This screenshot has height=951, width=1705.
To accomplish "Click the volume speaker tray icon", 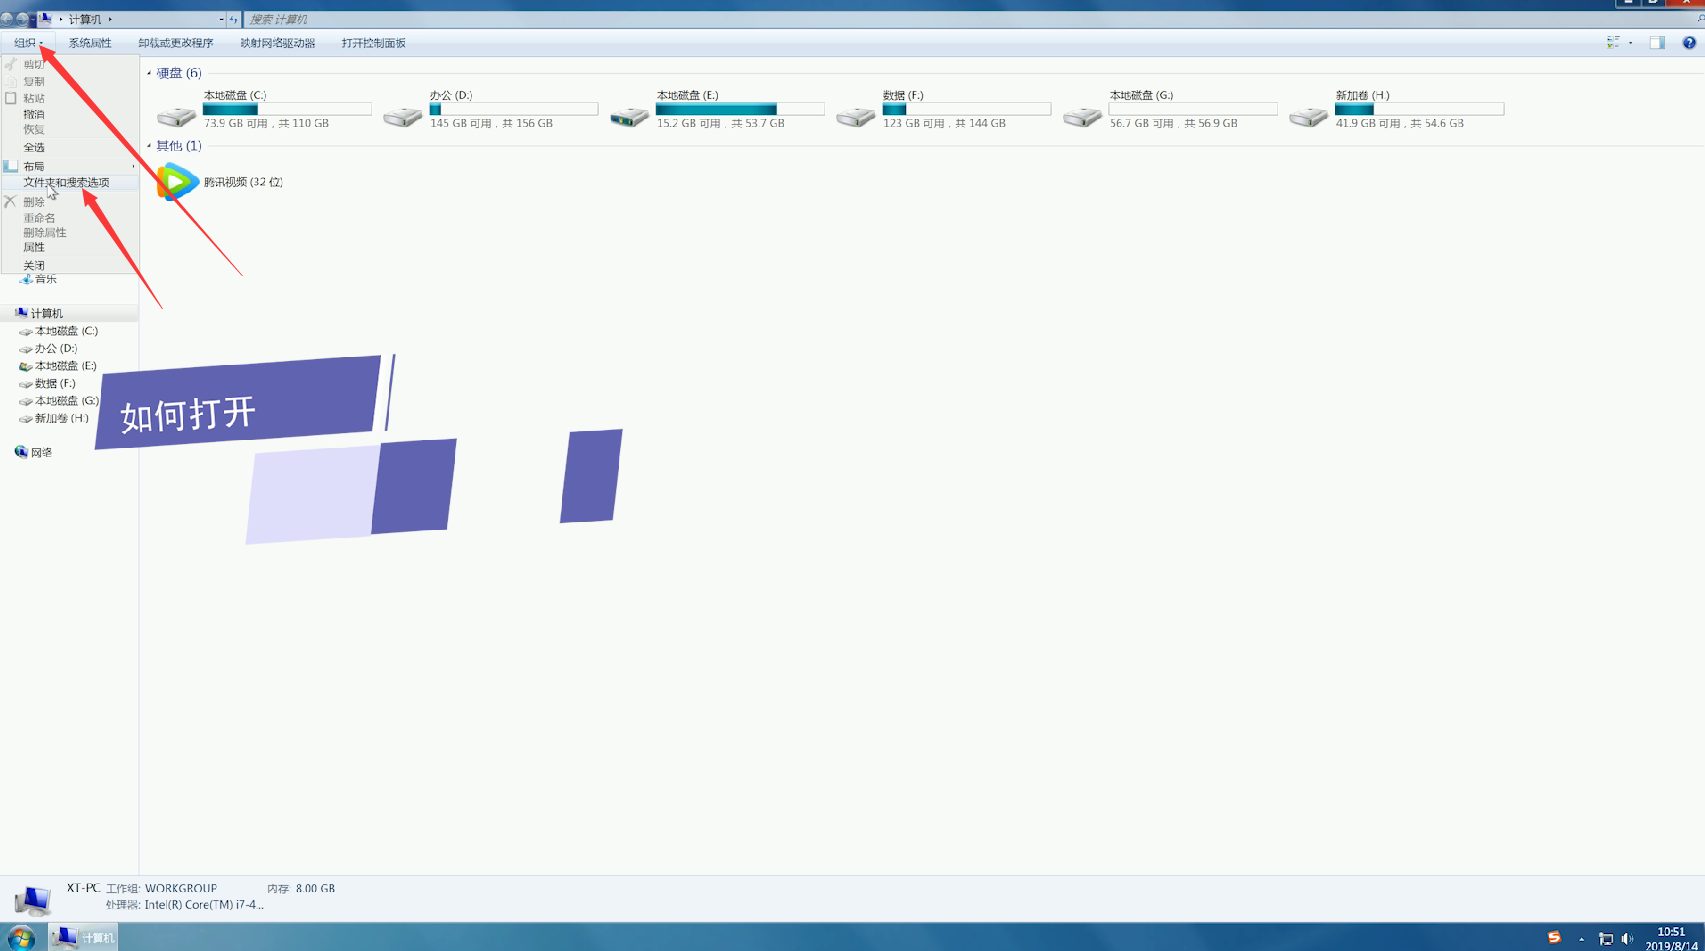I will click(1627, 939).
